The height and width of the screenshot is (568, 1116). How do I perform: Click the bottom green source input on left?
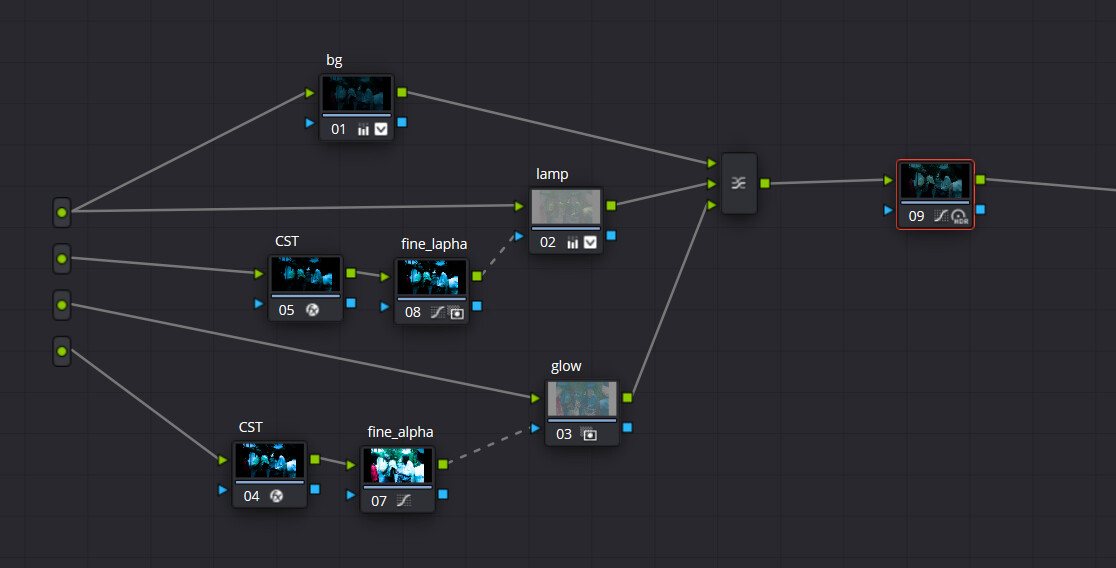pyautogui.click(x=62, y=351)
